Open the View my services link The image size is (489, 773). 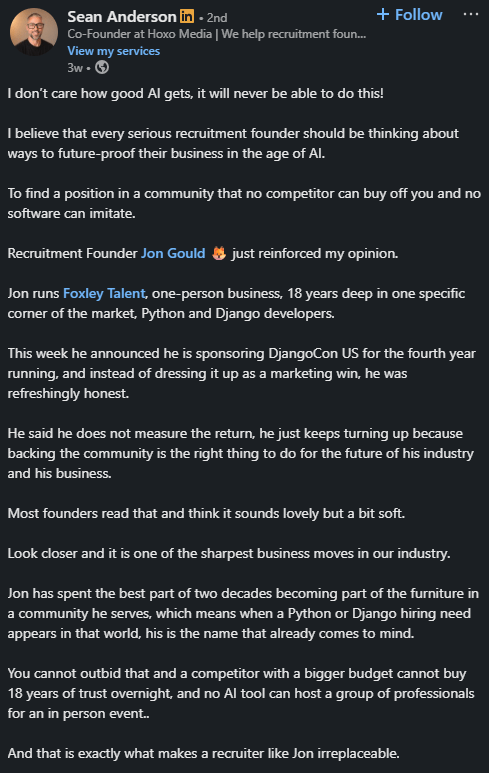click(113, 51)
